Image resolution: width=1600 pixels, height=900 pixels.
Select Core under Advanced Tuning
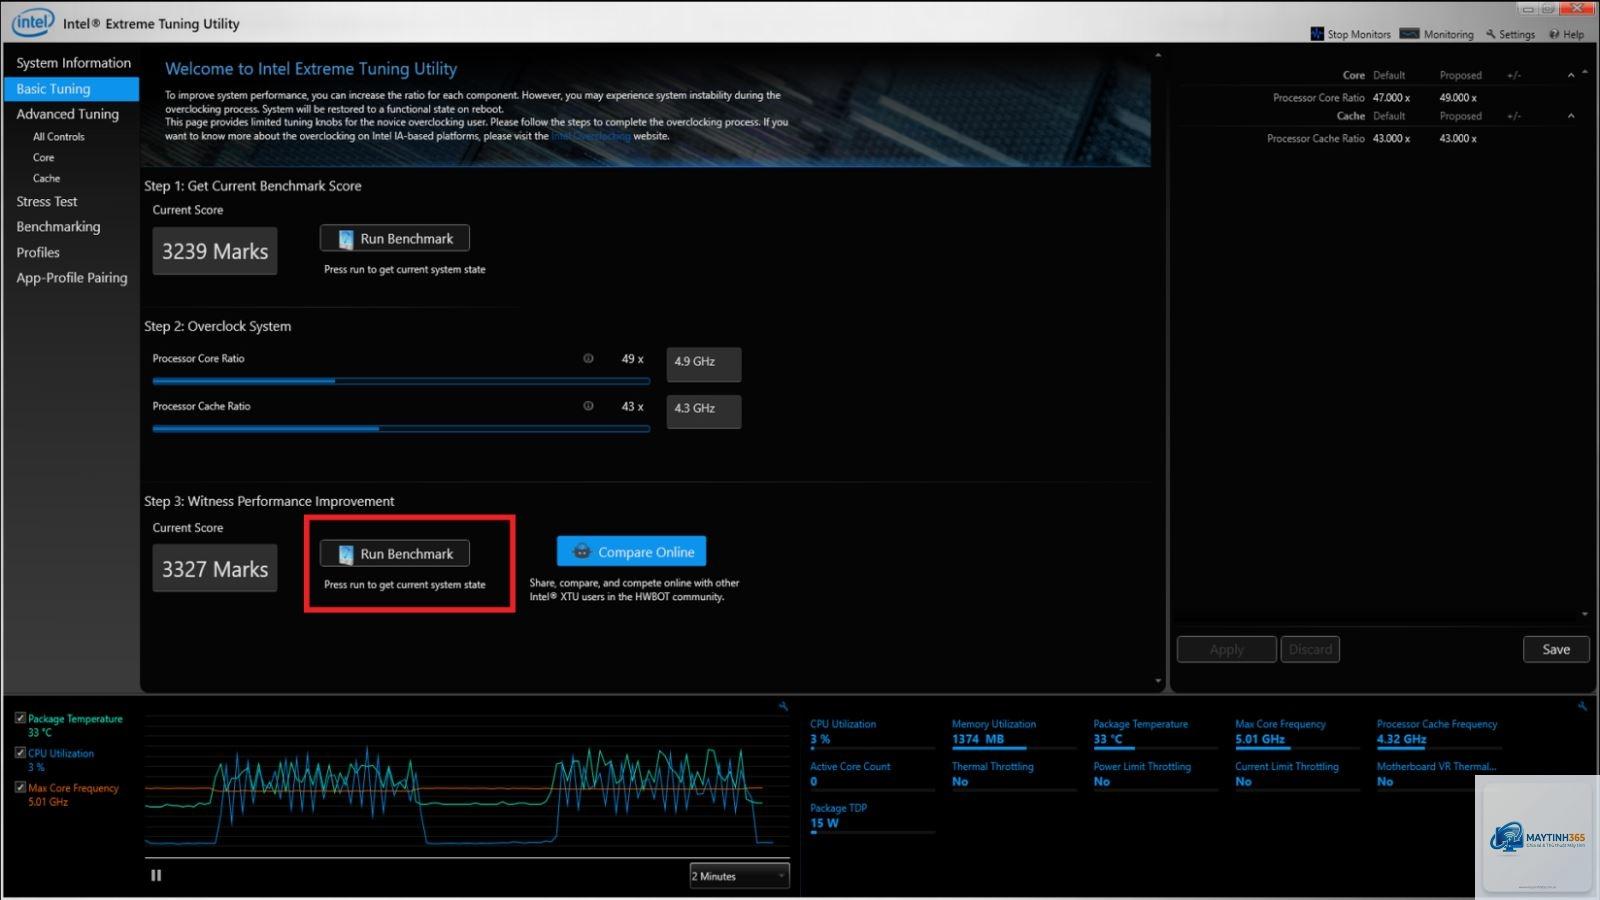coord(43,158)
